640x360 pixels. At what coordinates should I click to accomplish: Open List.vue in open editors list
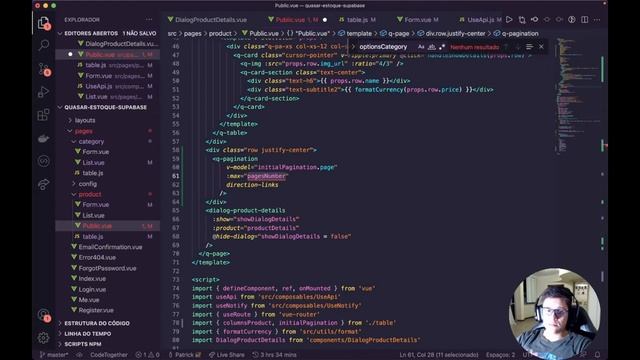[x=108, y=97]
